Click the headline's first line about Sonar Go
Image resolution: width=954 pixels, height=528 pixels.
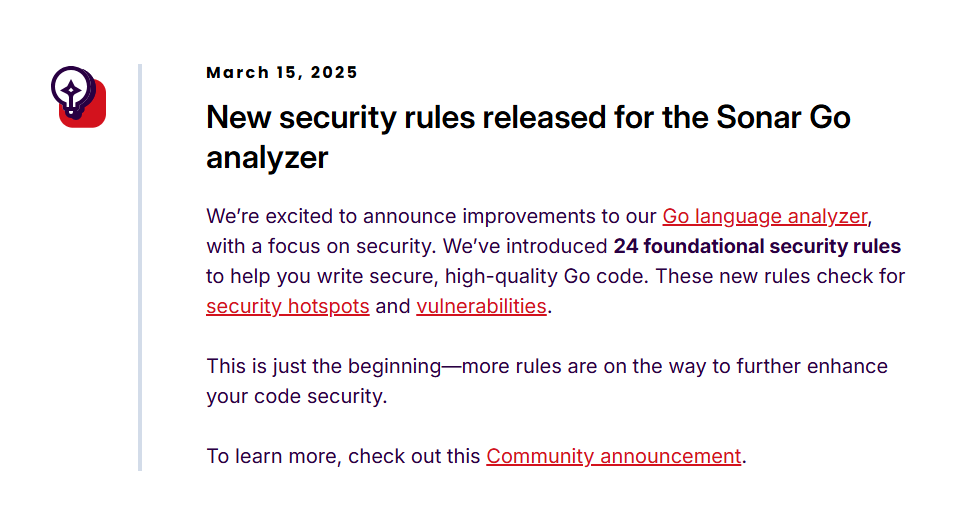528,117
